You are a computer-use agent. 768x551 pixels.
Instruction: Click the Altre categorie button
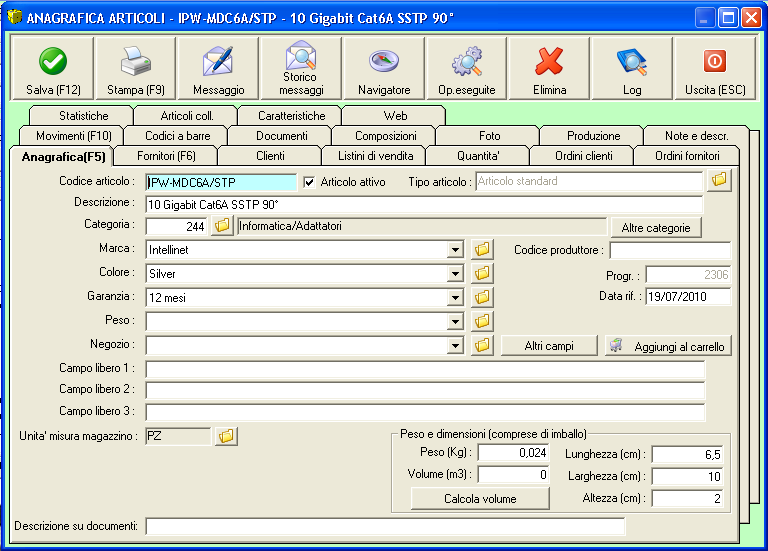[x=656, y=228]
